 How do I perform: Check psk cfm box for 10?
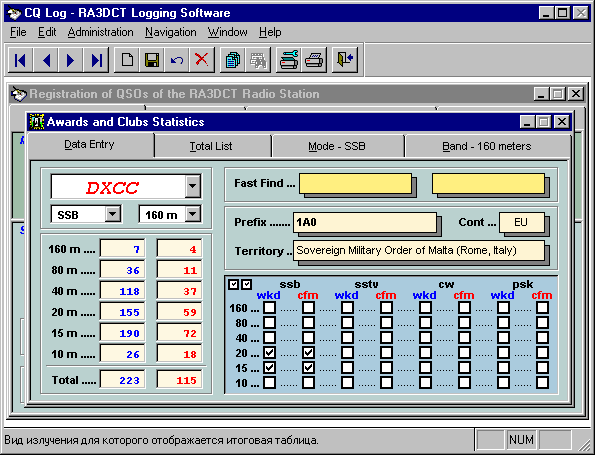click(x=543, y=382)
